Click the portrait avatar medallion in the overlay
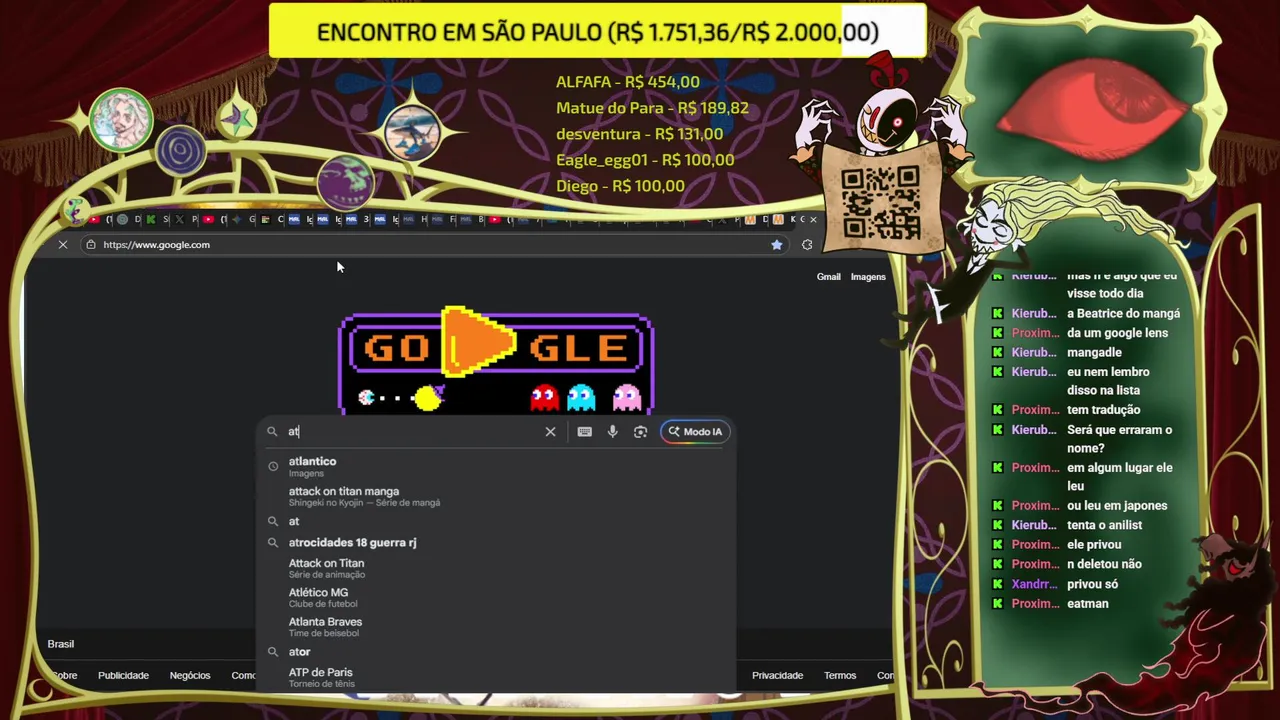The width and height of the screenshot is (1280, 720). (121, 120)
